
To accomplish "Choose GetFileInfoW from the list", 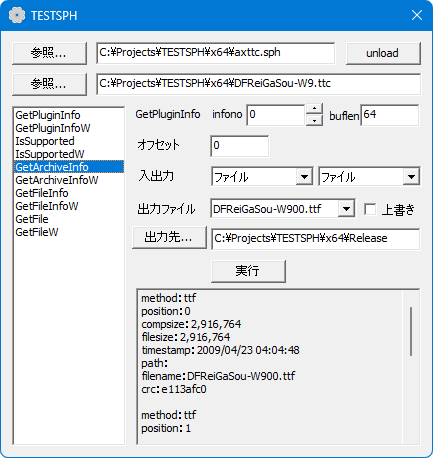I will pos(47,206).
